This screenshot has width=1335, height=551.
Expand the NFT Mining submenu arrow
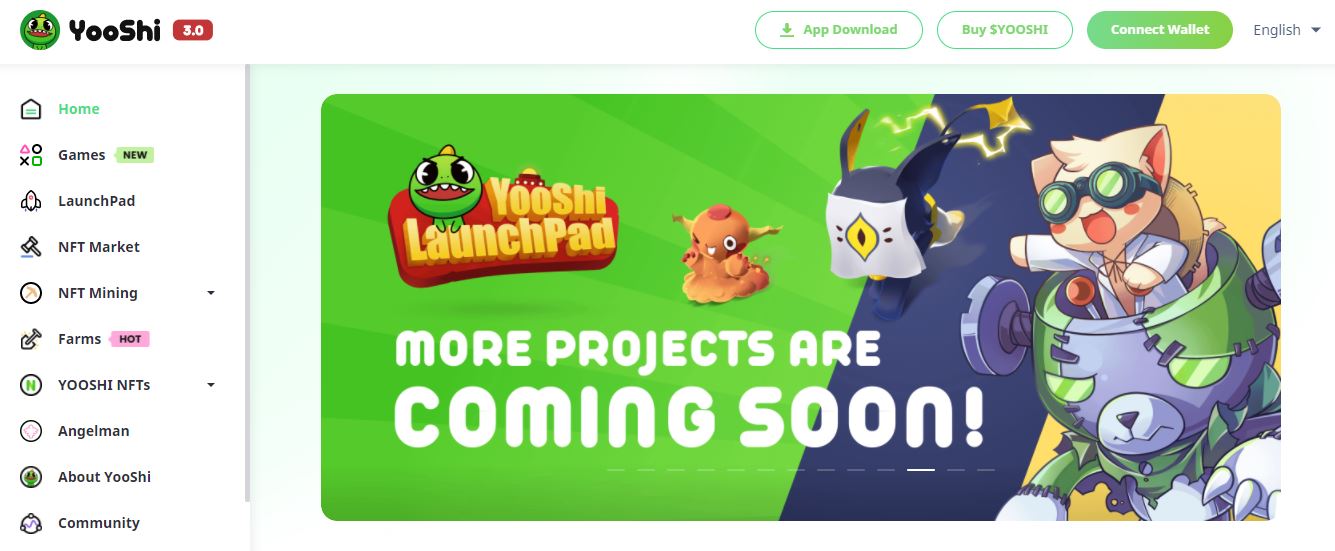(x=210, y=293)
